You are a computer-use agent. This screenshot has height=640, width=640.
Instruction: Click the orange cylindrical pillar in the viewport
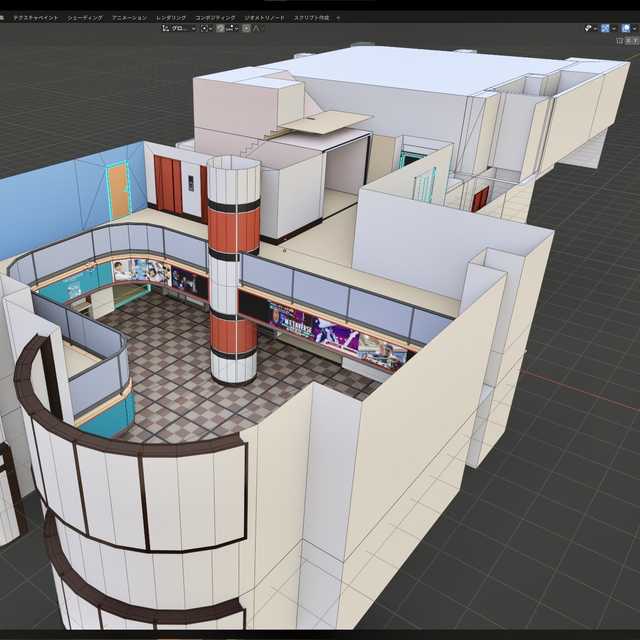click(x=232, y=226)
